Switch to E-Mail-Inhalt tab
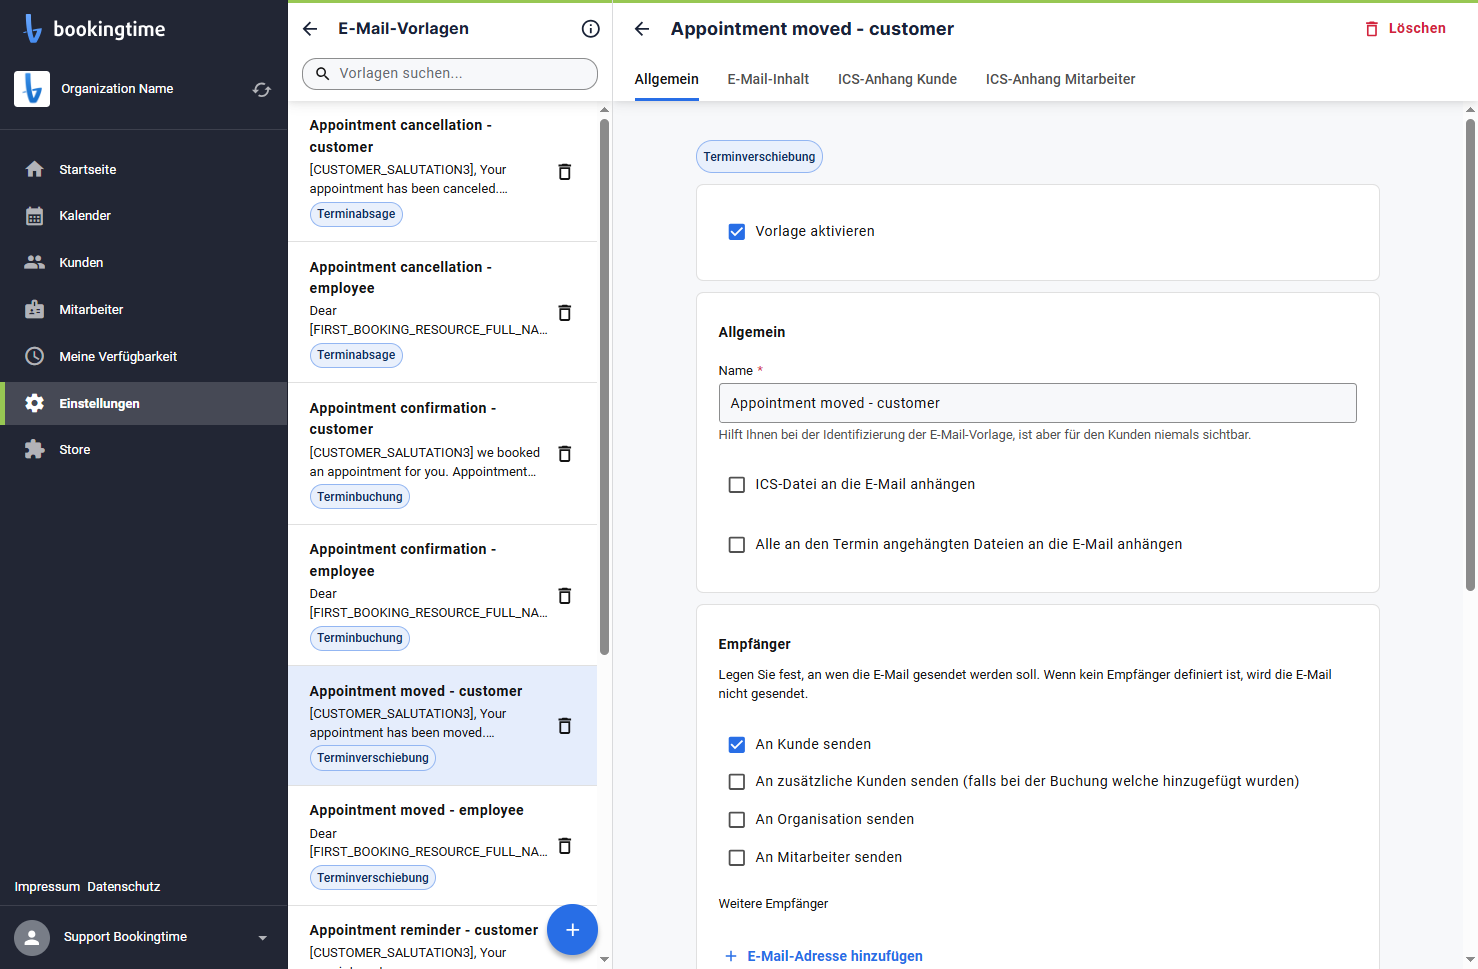 [768, 79]
